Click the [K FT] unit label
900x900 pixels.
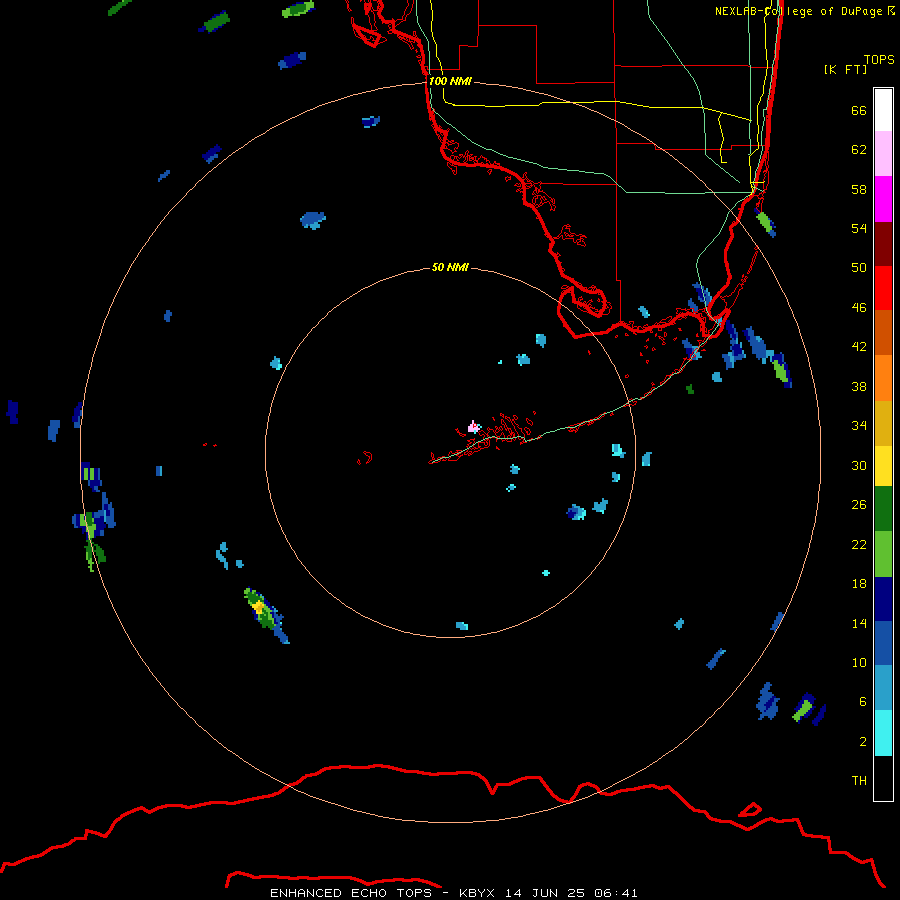[x=845, y=69]
